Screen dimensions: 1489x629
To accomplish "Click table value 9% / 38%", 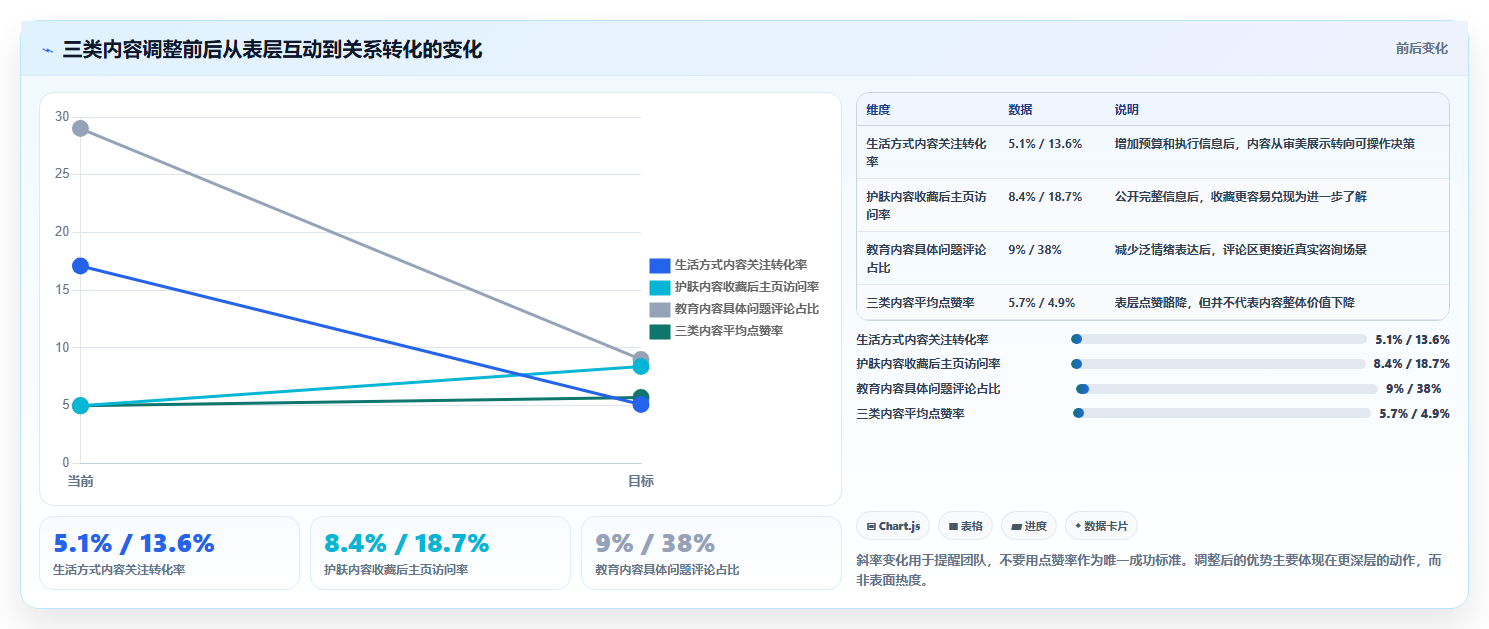I will point(1035,249).
